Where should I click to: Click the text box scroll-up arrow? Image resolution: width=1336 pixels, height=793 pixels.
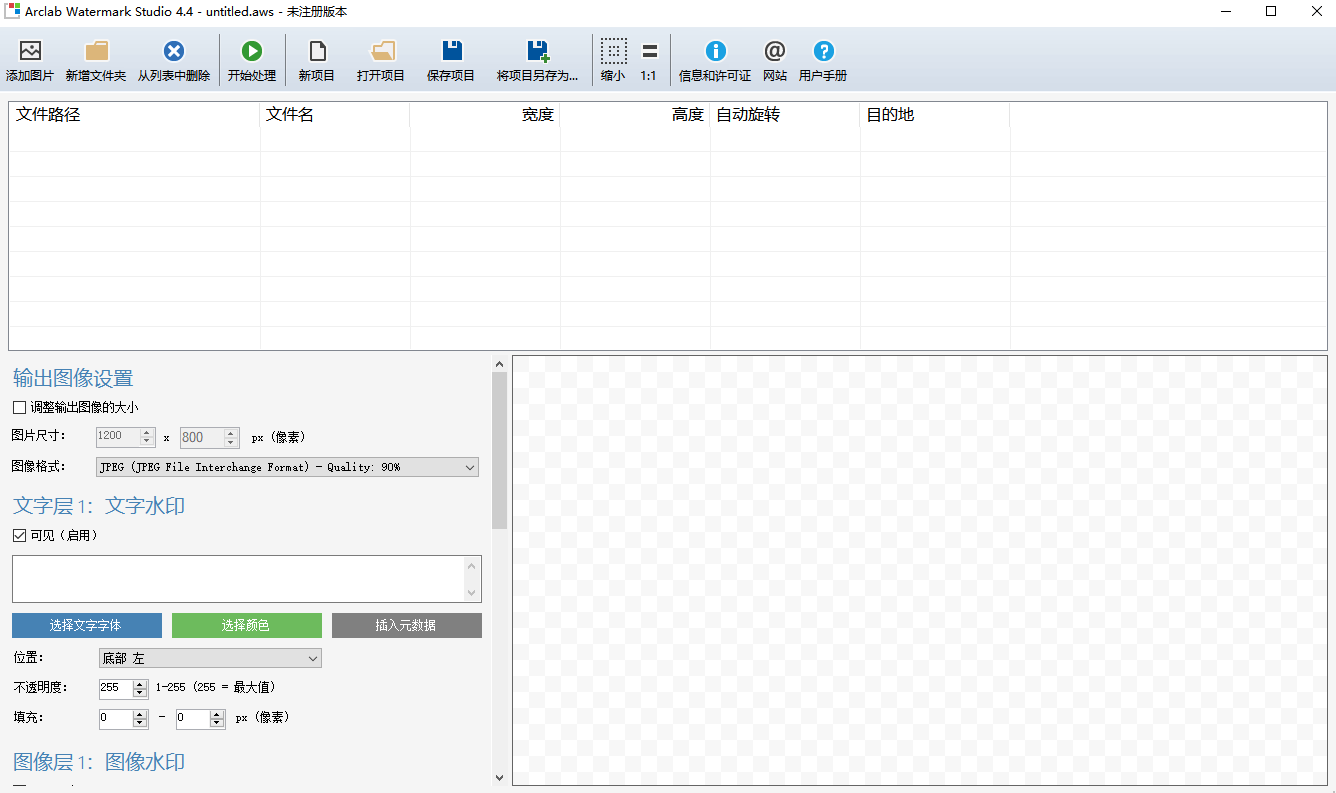(x=472, y=565)
